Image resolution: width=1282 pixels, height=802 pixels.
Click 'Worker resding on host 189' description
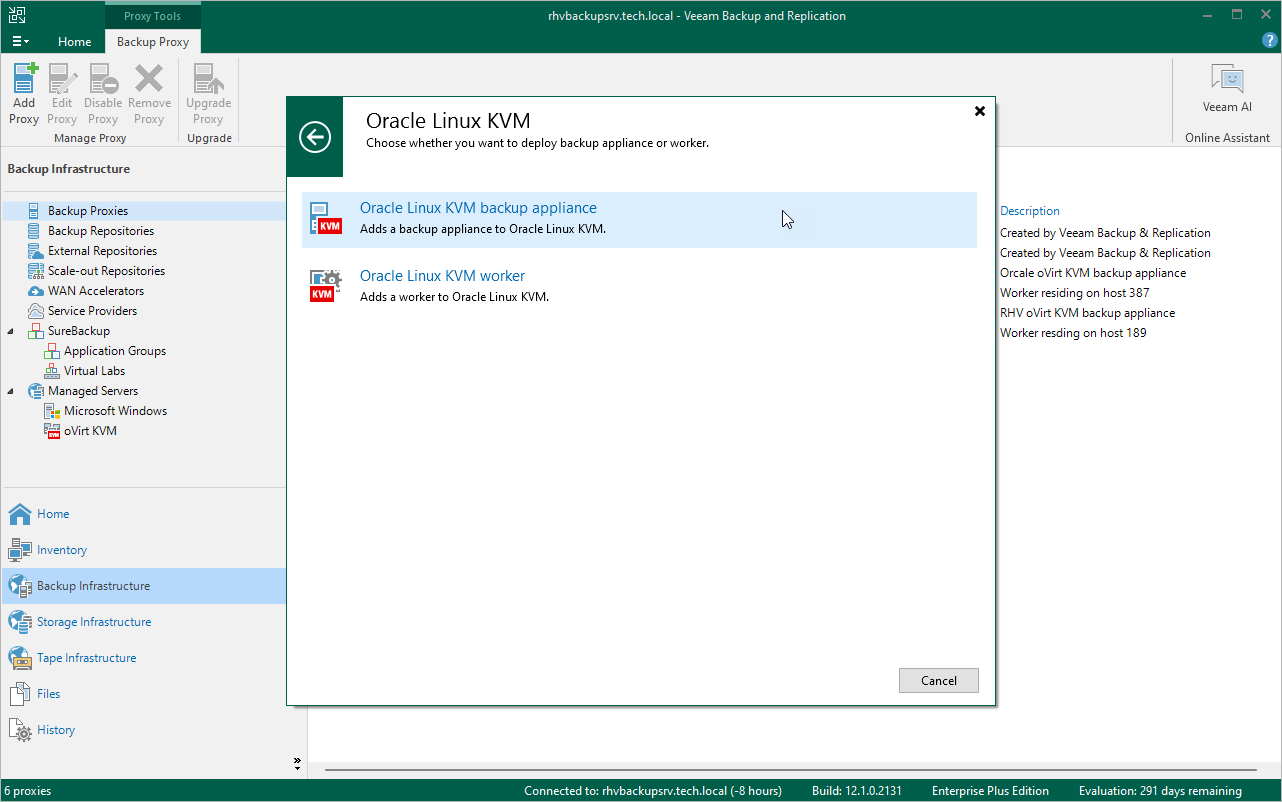pos(1073,333)
